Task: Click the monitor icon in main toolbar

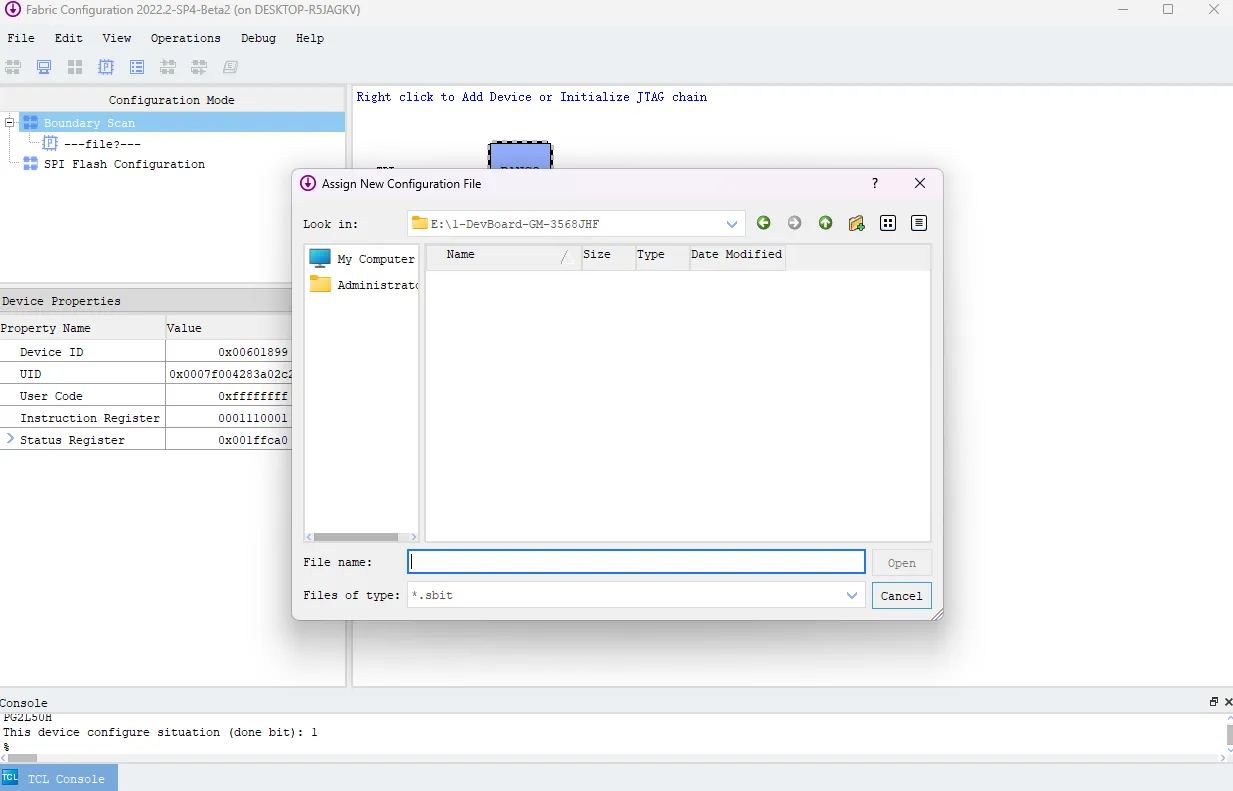Action: point(44,67)
